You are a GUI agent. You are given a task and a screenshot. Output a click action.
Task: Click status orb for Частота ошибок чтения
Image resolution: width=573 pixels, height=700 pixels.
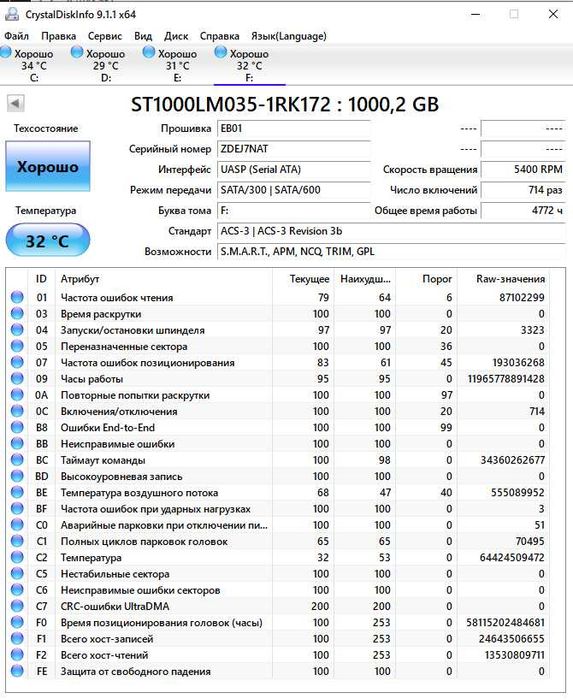[x=17, y=297]
